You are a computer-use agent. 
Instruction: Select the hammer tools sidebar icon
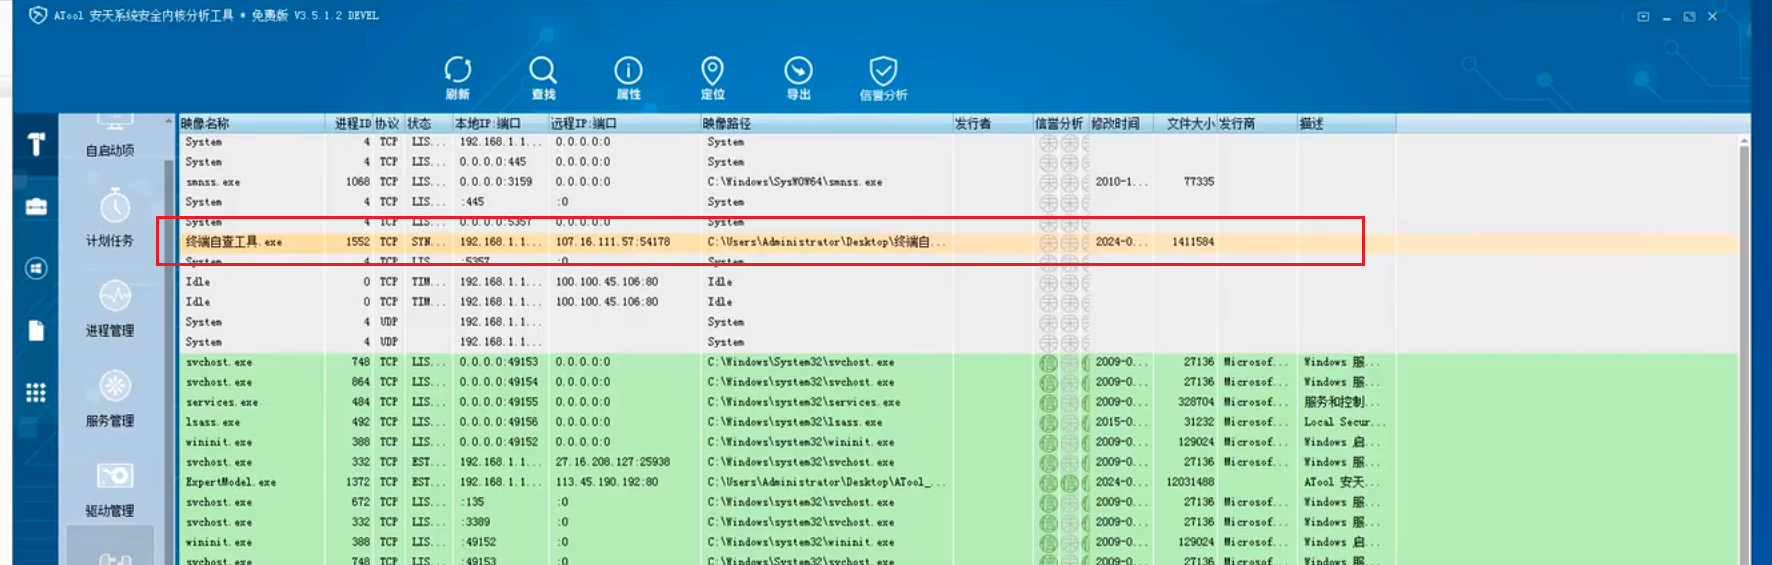(x=36, y=145)
